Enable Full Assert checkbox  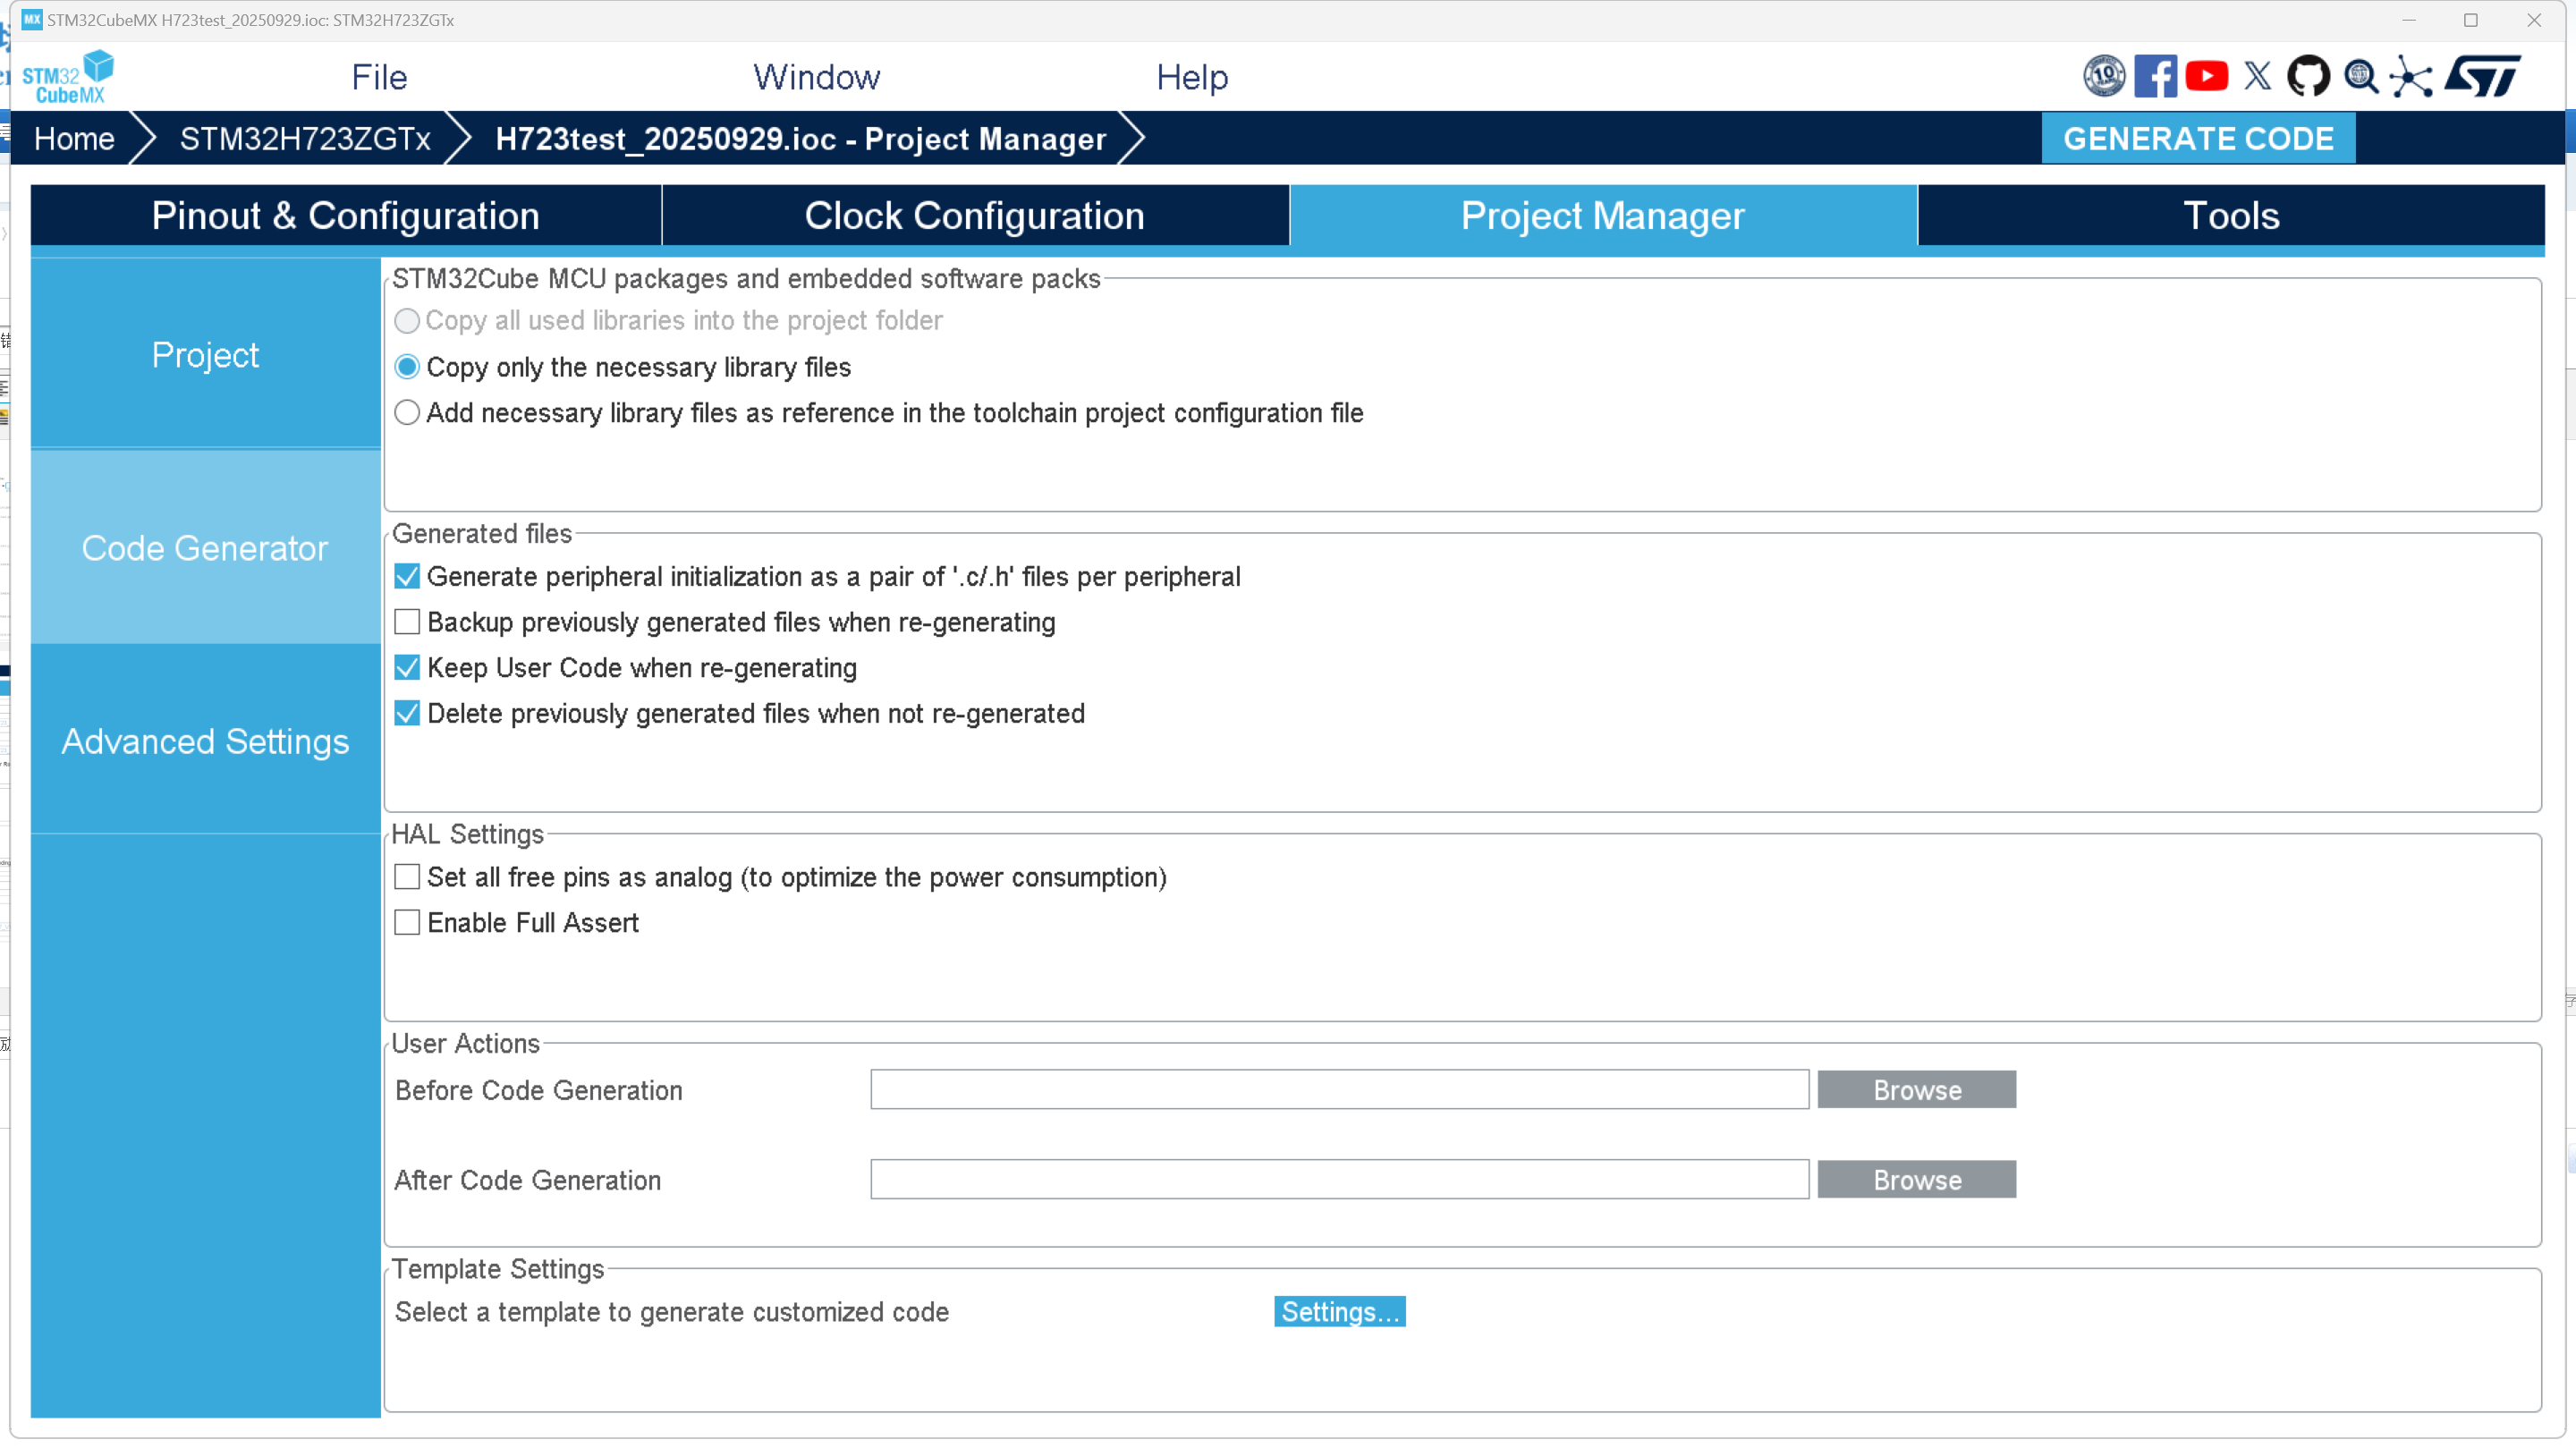407,922
